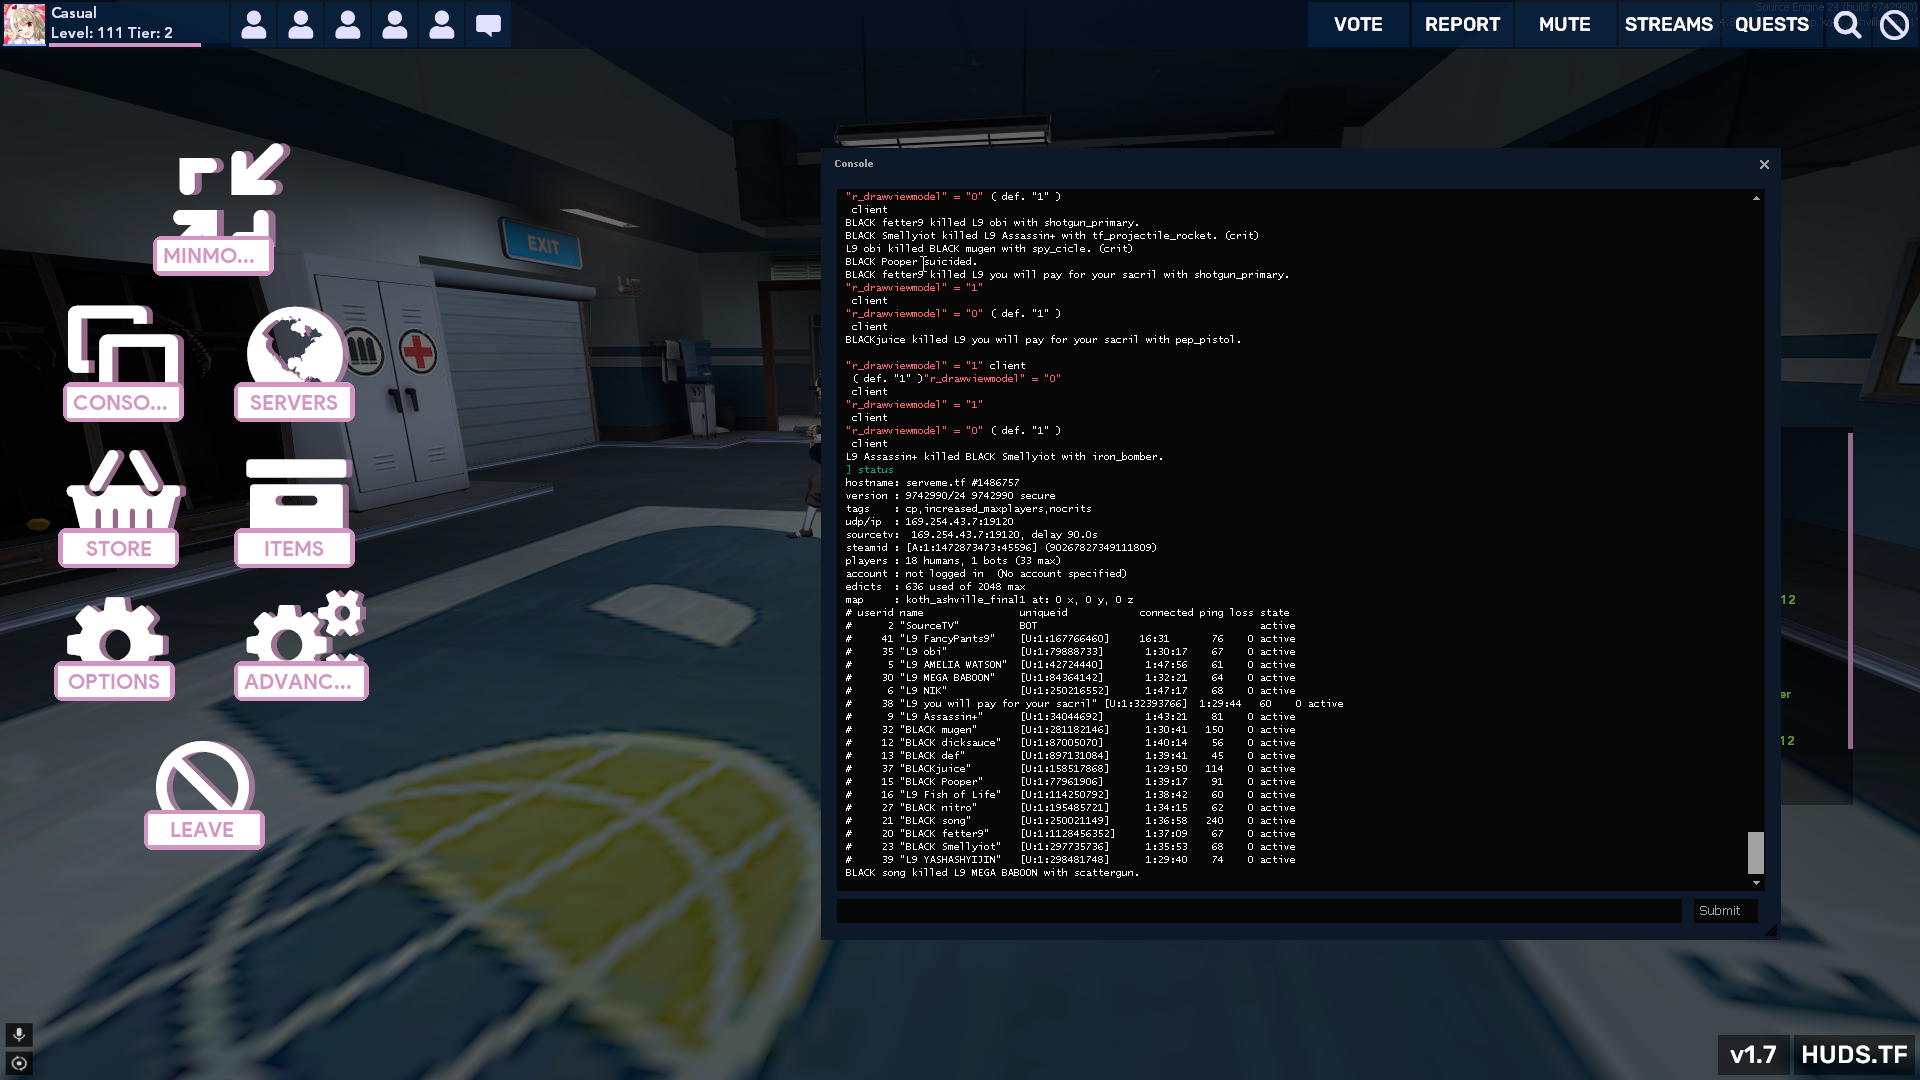
Task: Click the double gear advanced options icon
Action: [304, 628]
